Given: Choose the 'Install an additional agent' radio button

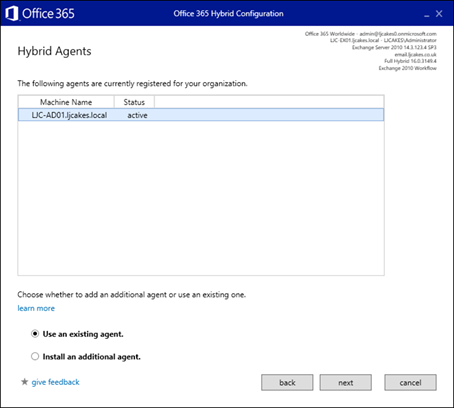Looking at the screenshot, I should [x=35, y=356].
